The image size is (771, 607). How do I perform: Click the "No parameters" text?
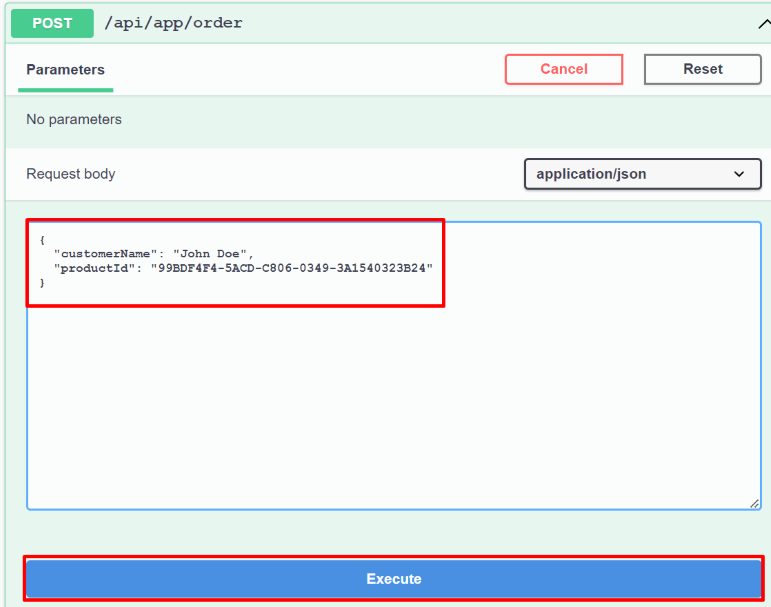pyautogui.click(x=74, y=120)
